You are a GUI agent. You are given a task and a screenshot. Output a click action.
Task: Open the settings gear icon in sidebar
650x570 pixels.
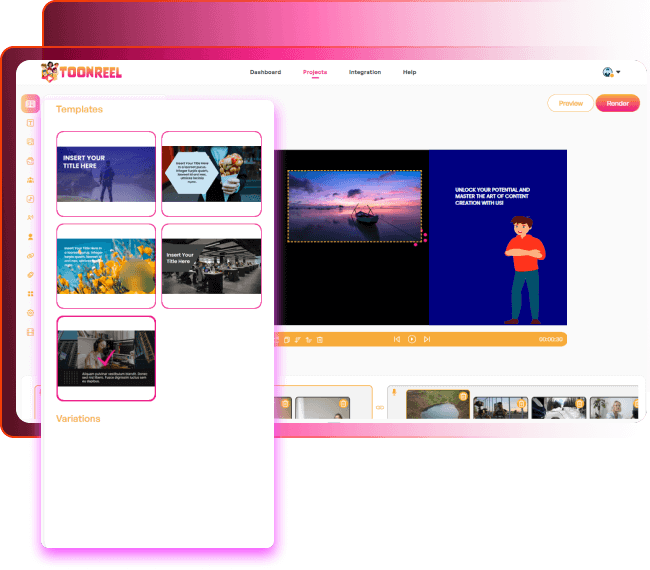30,313
